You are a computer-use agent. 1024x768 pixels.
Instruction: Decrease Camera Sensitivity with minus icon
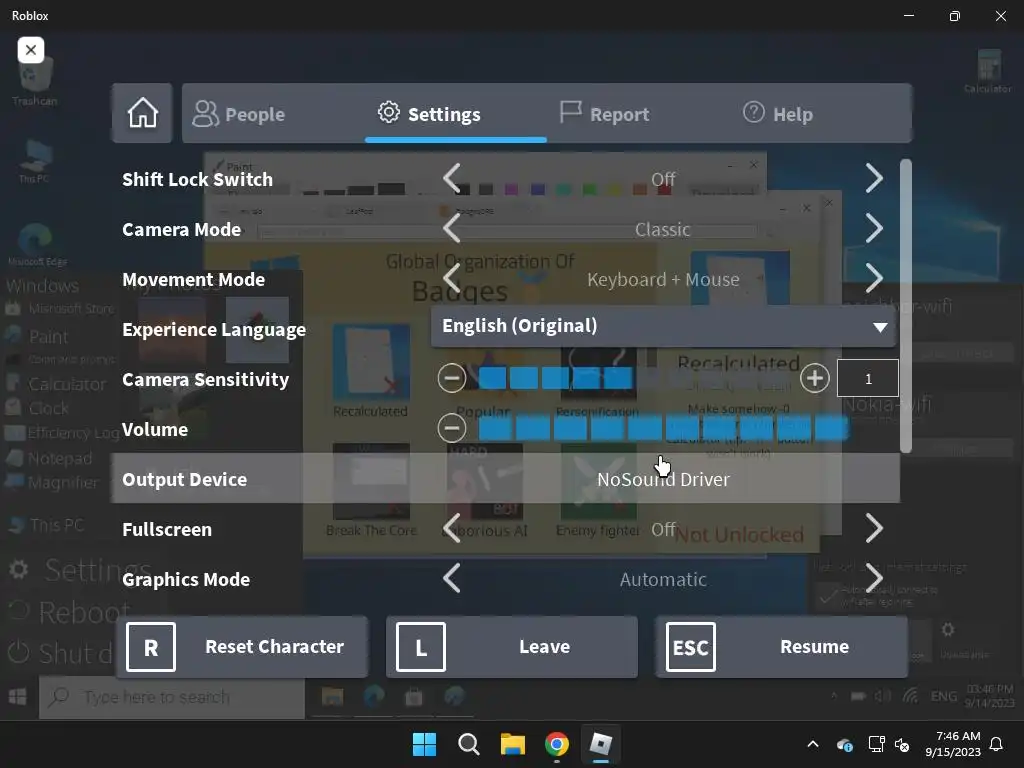(x=452, y=378)
